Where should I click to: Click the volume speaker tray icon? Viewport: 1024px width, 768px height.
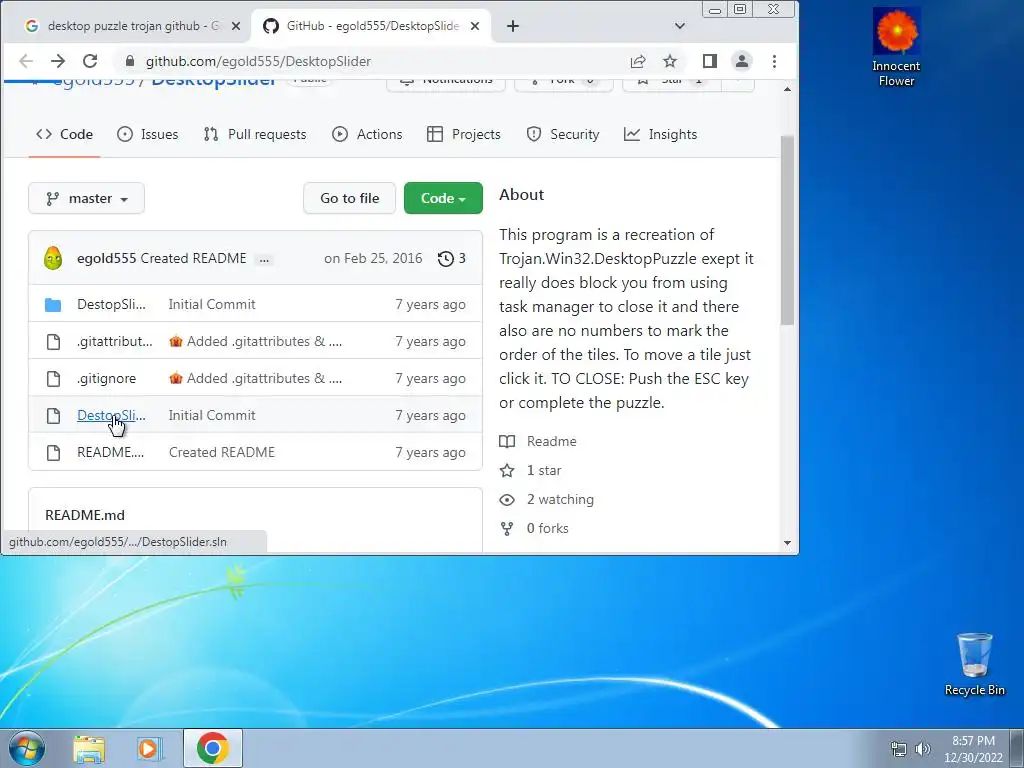[x=923, y=749]
